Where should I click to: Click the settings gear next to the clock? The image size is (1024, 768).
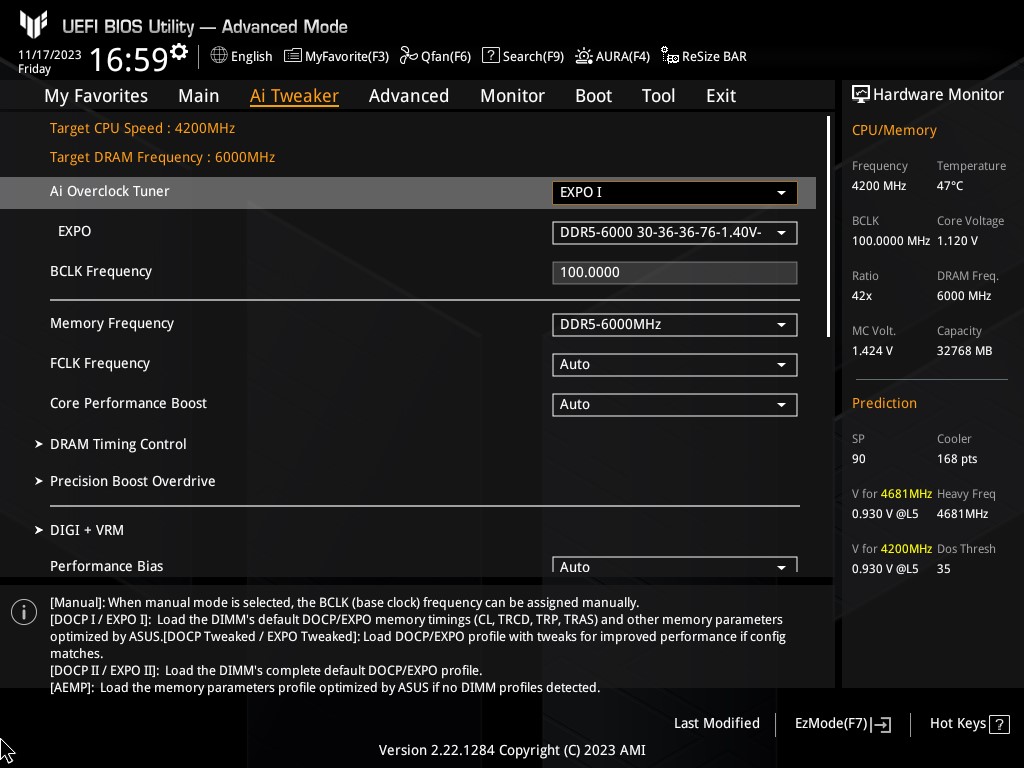point(179,52)
